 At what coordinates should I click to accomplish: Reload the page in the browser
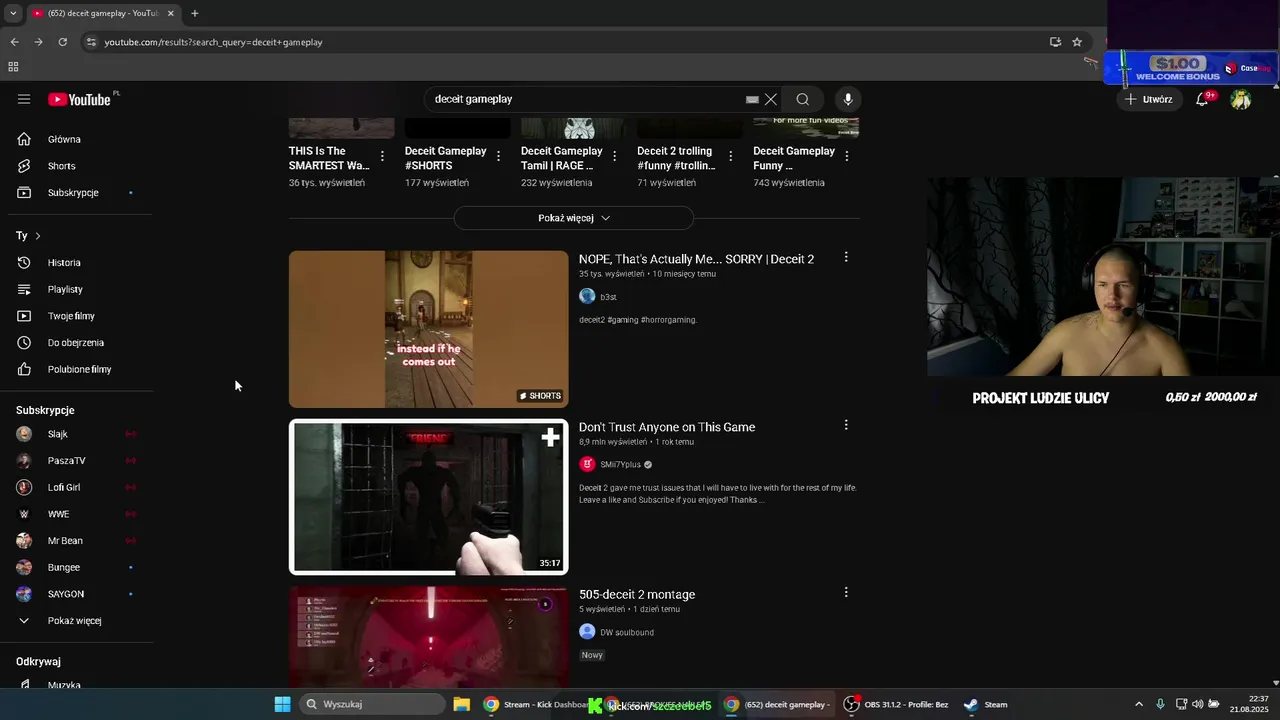[62, 42]
